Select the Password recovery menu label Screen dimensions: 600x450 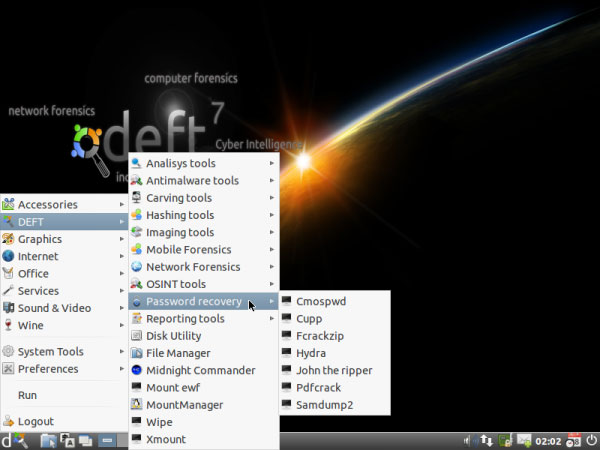[194, 302]
